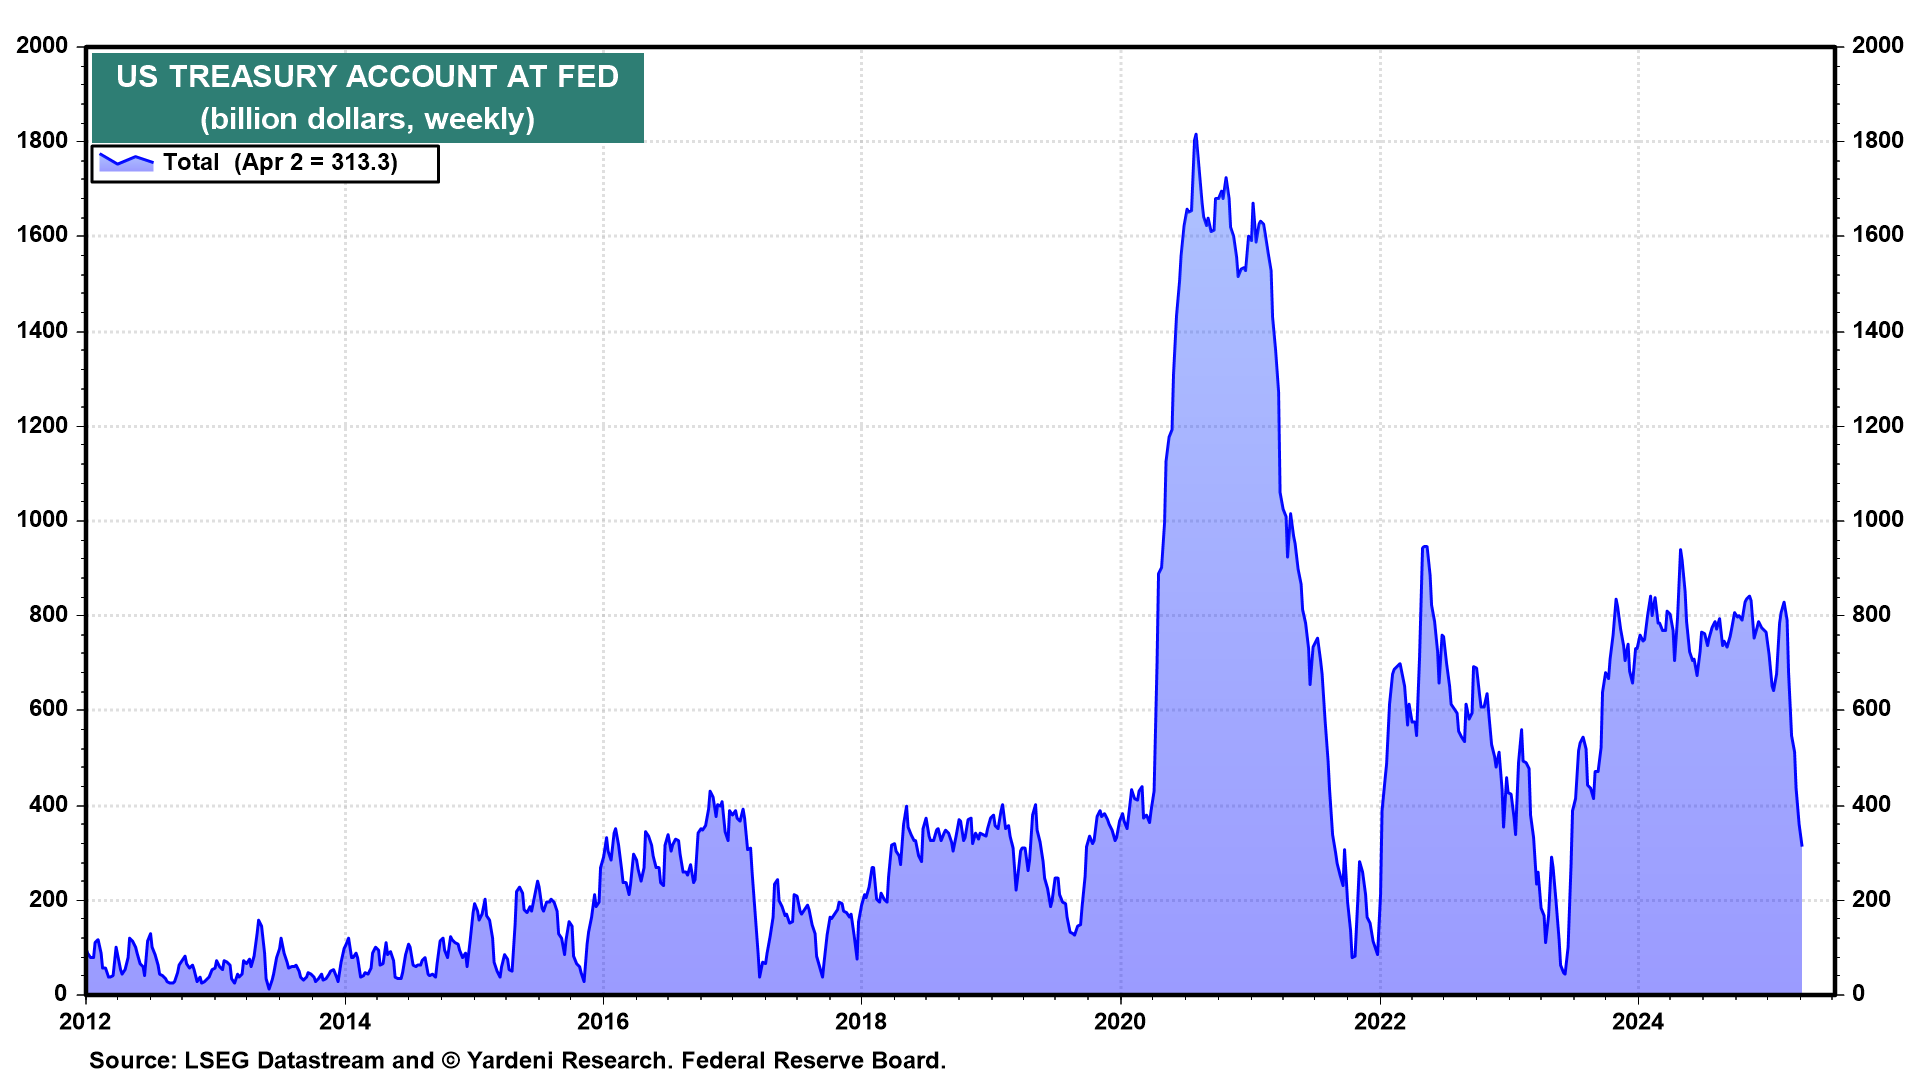Image resolution: width=1920 pixels, height=1080 pixels.
Task: Click the 2018 x-axis label
Action: (861, 1021)
